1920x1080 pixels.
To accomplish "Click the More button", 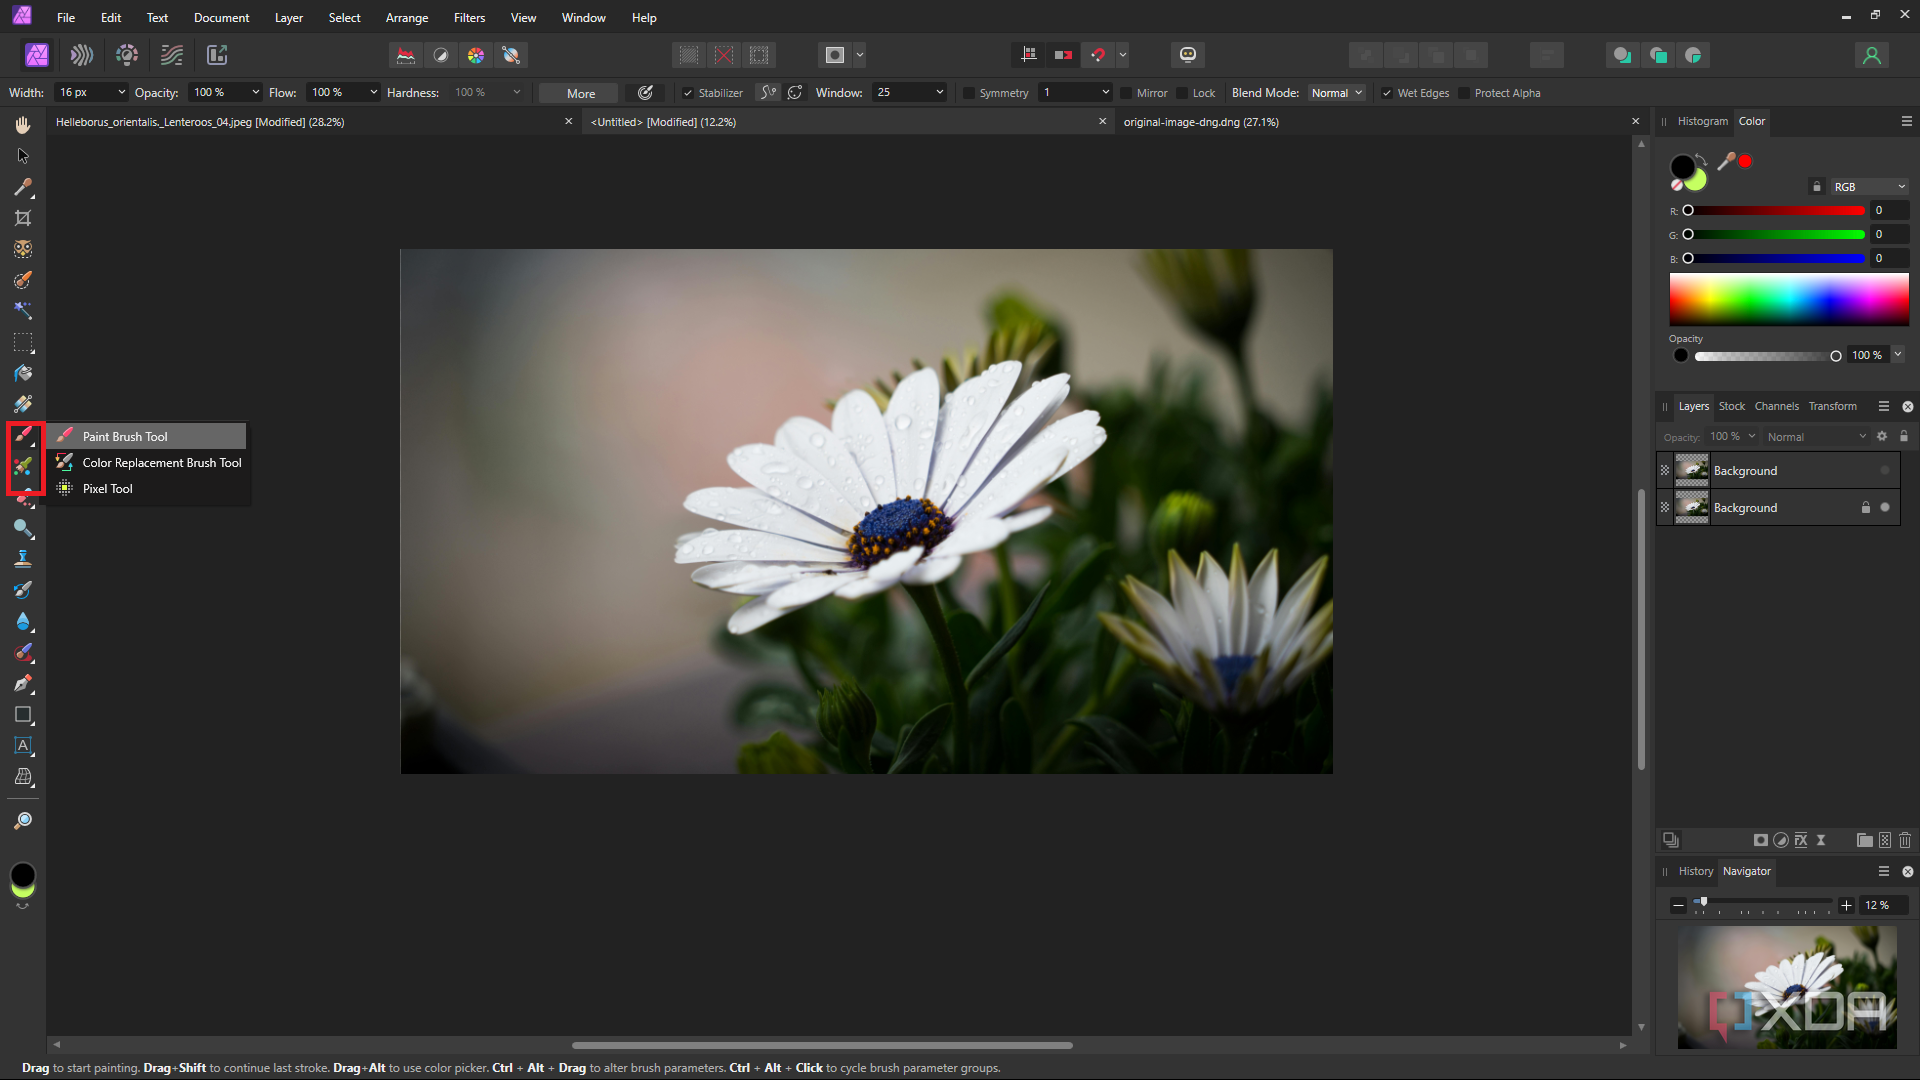I will coord(580,93).
